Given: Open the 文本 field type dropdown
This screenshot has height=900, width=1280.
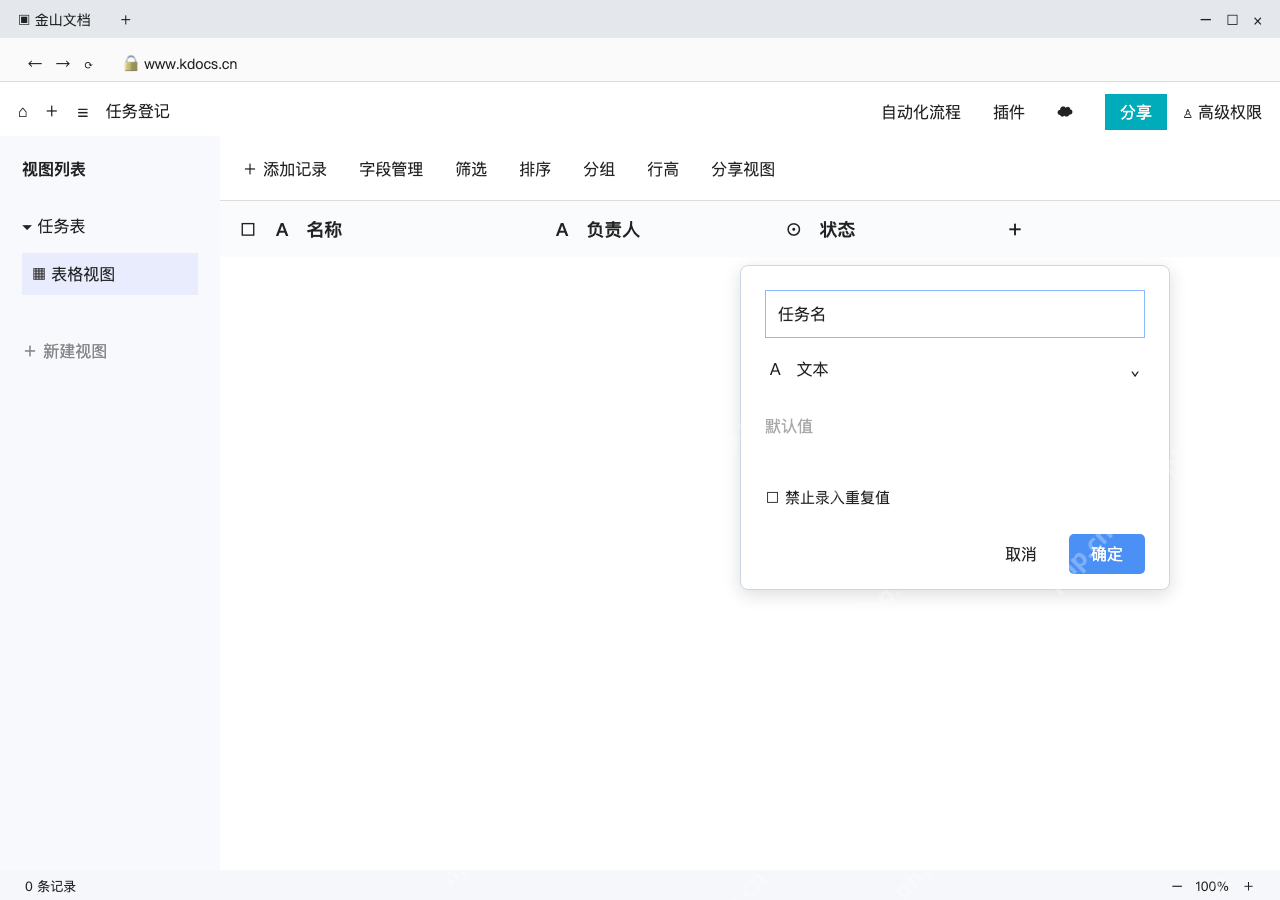Looking at the screenshot, I should (x=955, y=370).
